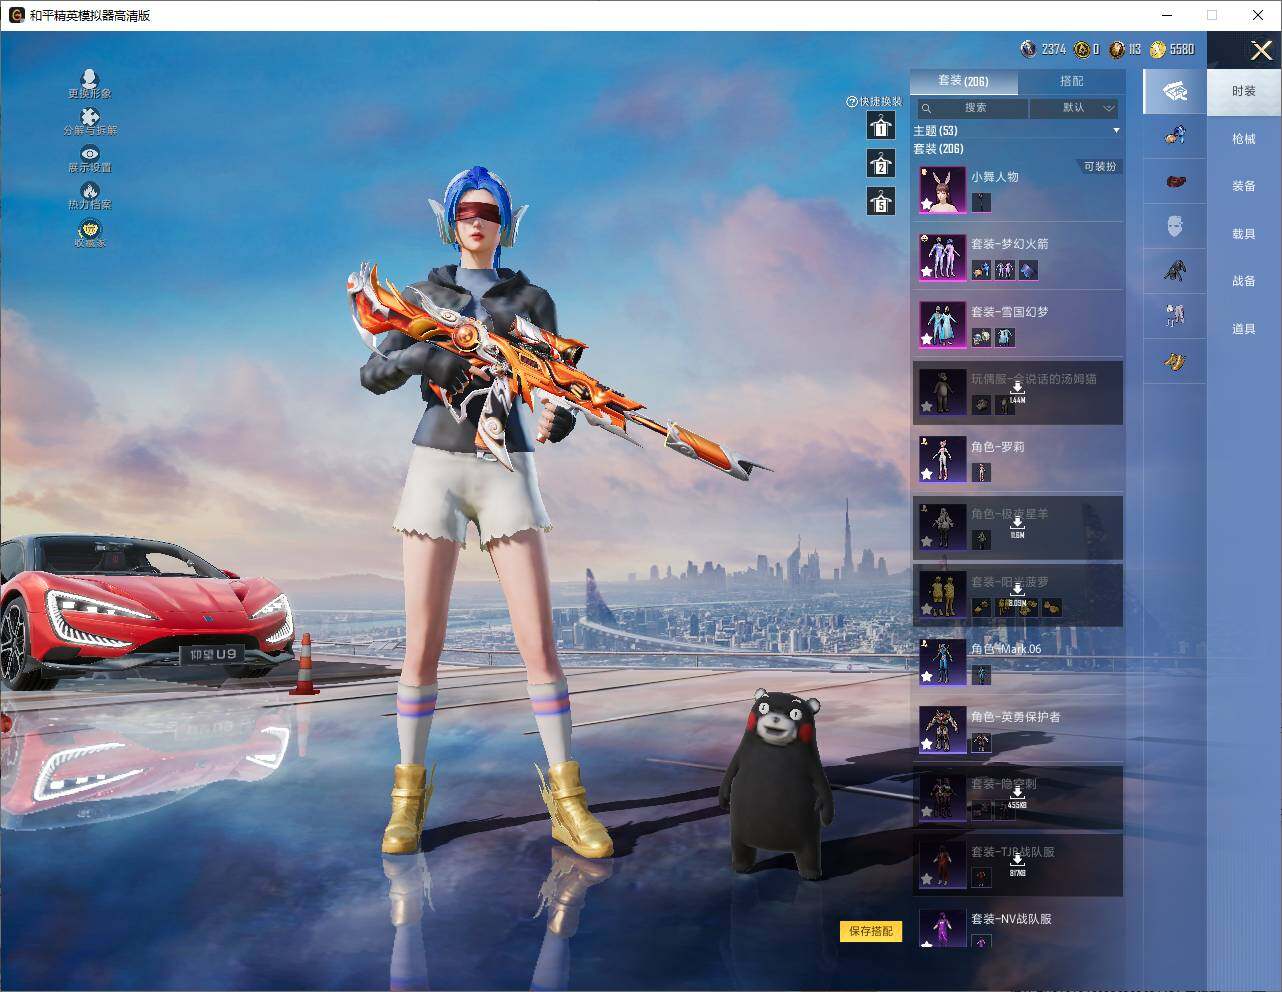1282x992 pixels.
Task: Select quick outfit slot 1 hanger
Action: (x=881, y=126)
